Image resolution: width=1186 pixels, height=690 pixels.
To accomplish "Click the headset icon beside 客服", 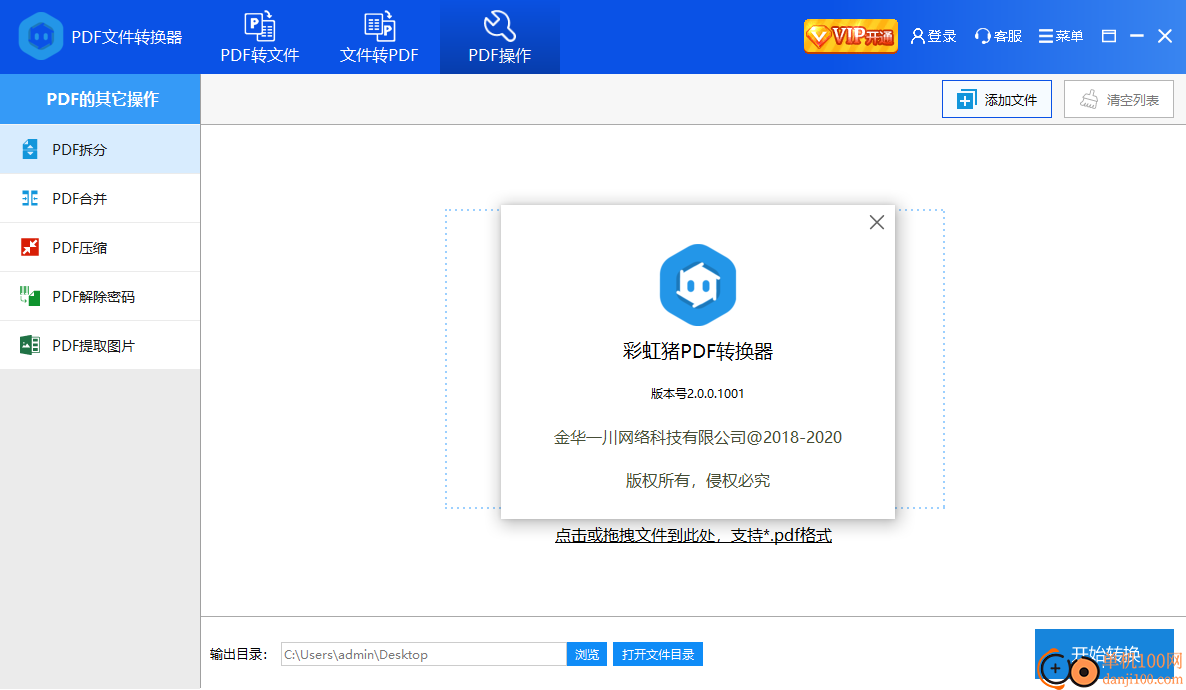I will tap(983, 36).
